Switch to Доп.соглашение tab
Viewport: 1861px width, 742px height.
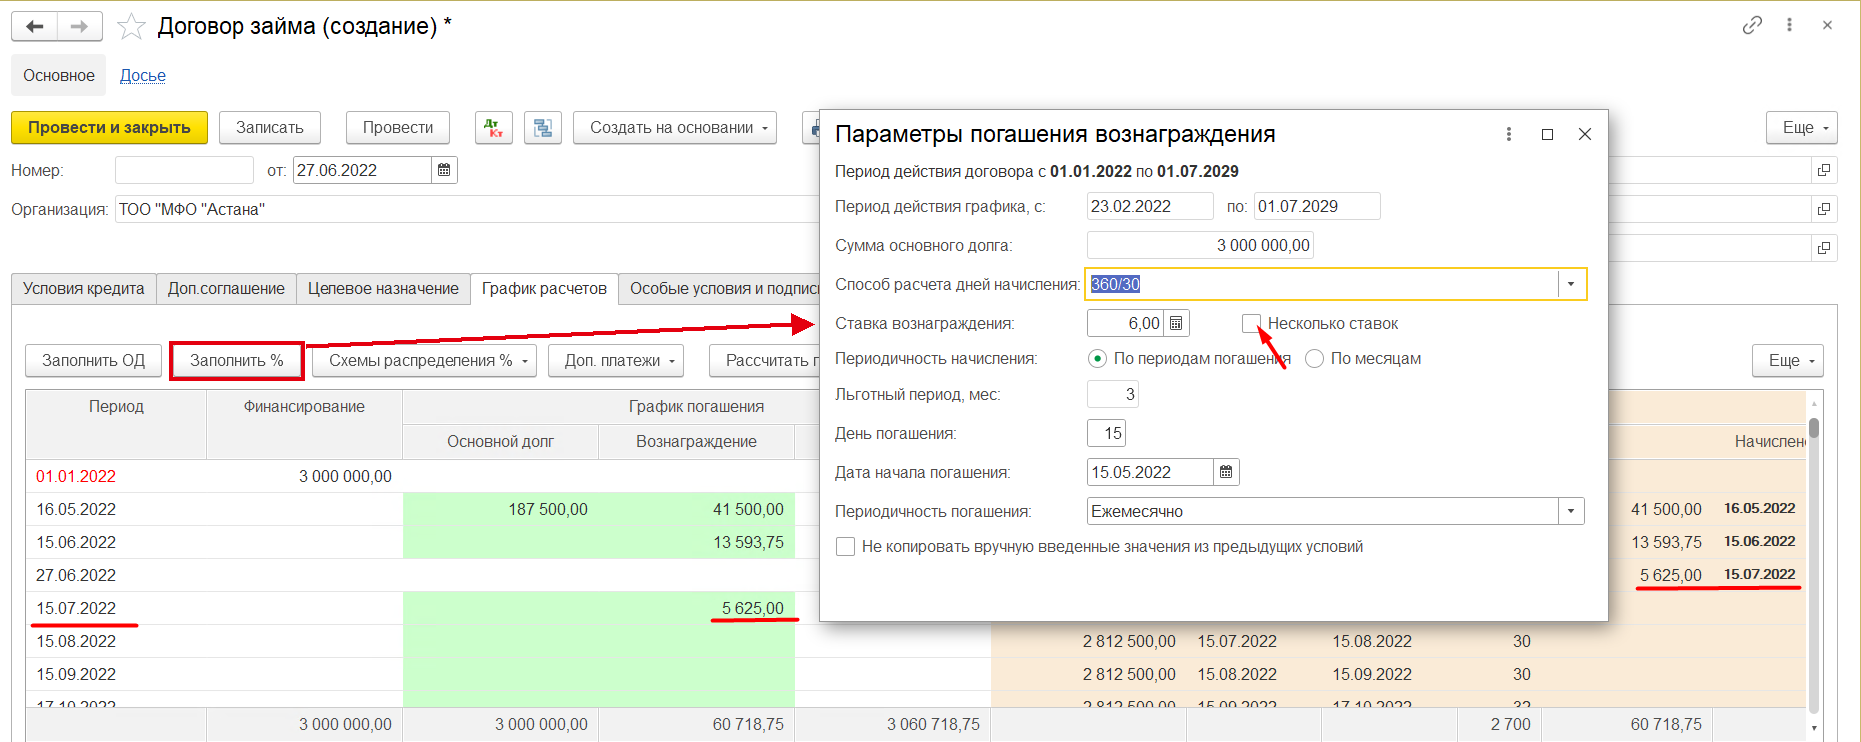pos(226,288)
